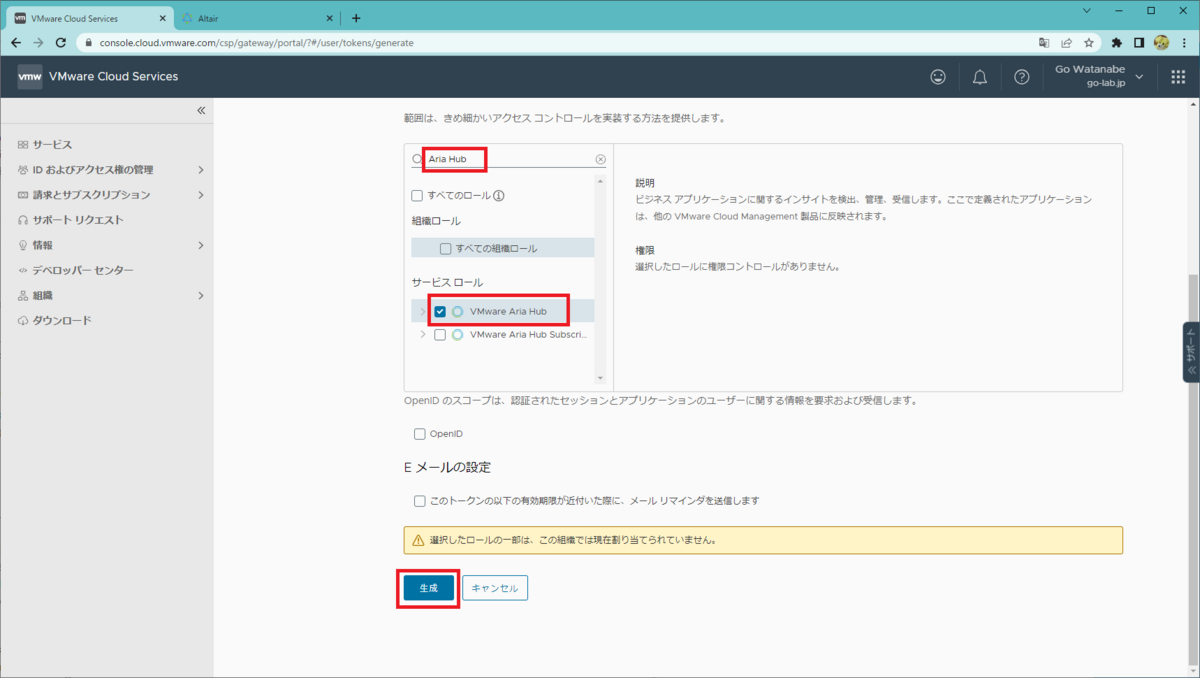1200x678 pixels.
Task: Click the 生成 button
Action: (428, 588)
